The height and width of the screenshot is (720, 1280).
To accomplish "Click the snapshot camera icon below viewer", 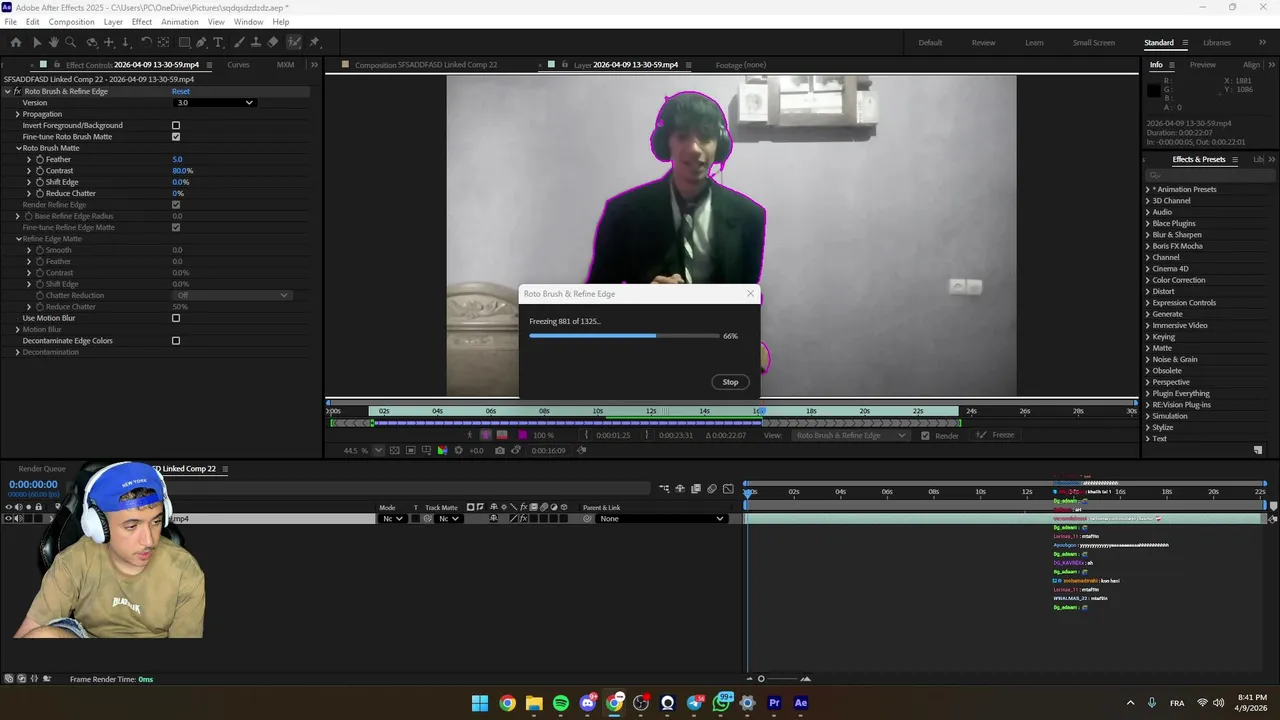I will [x=499, y=450].
